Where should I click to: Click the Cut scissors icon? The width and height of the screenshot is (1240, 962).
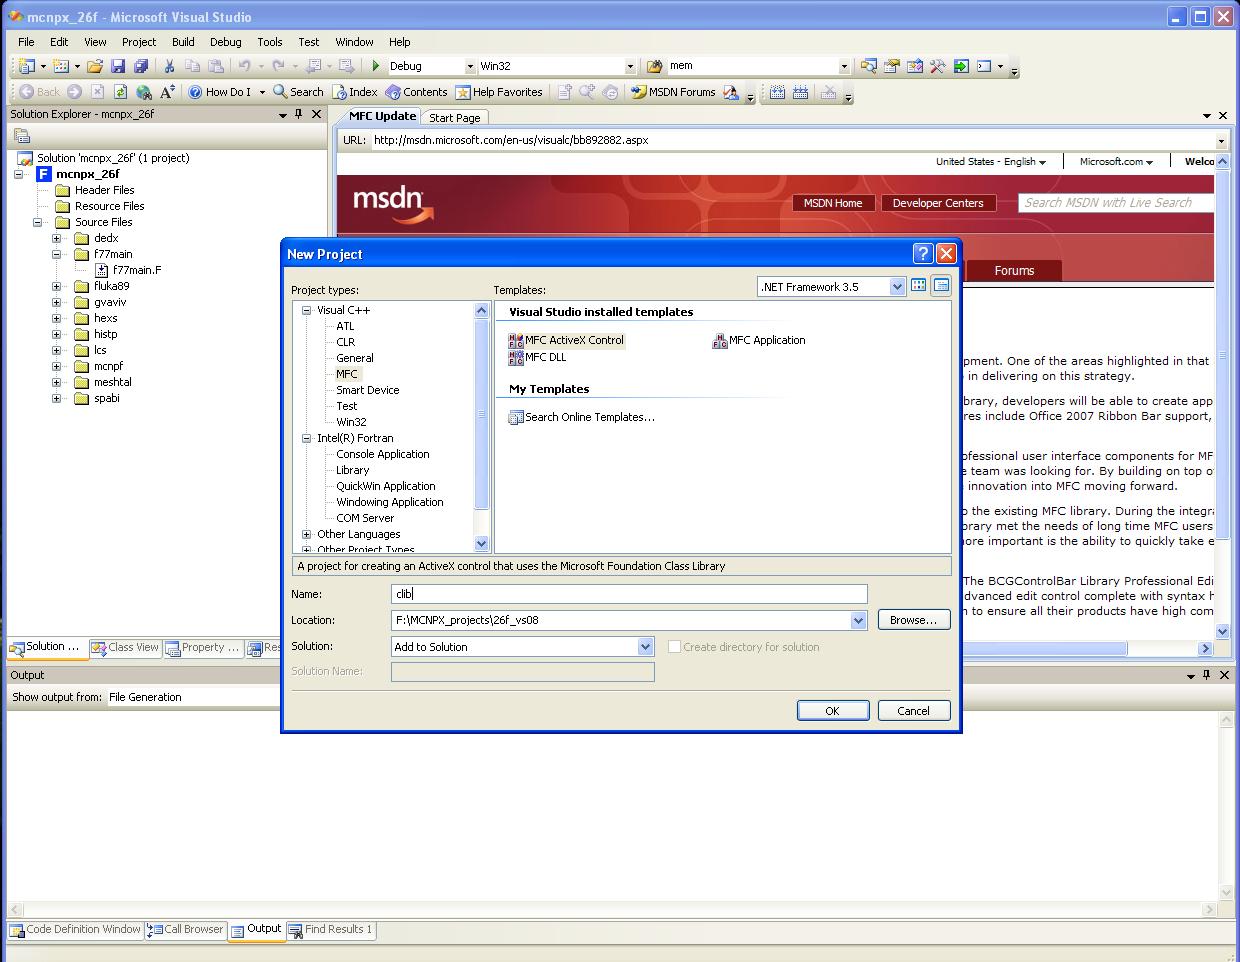[169, 66]
